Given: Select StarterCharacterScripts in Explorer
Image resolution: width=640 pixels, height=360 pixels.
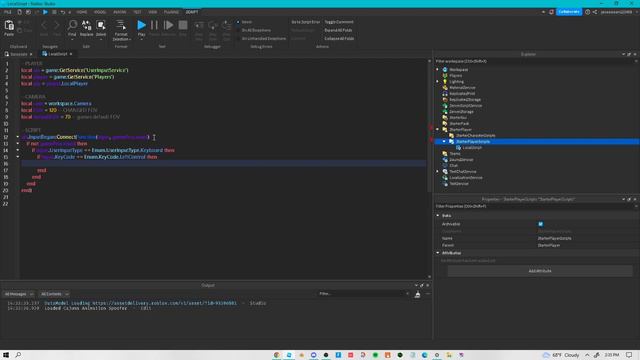Looking at the screenshot, I should coord(476,136).
